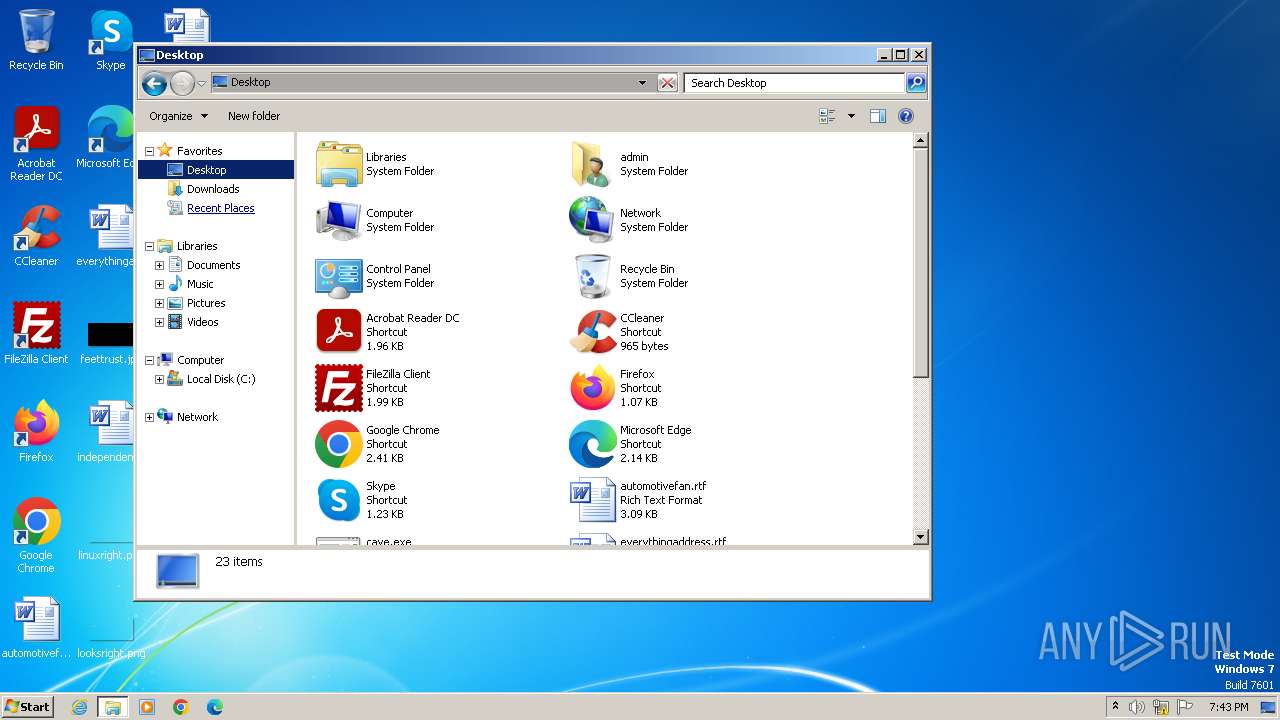Image resolution: width=1280 pixels, height=720 pixels.
Task: Open the recent pages dropdown arrow
Action: (202, 83)
